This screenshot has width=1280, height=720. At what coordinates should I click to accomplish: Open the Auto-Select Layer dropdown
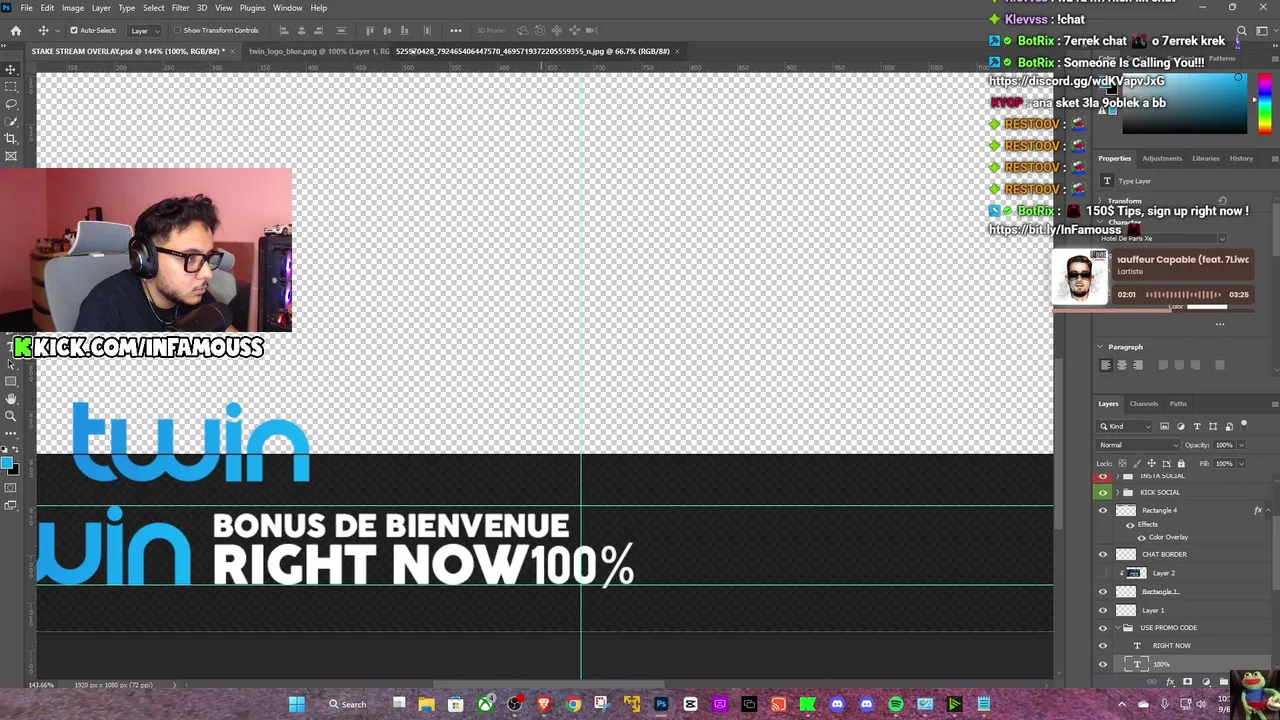tap(145, 30)
